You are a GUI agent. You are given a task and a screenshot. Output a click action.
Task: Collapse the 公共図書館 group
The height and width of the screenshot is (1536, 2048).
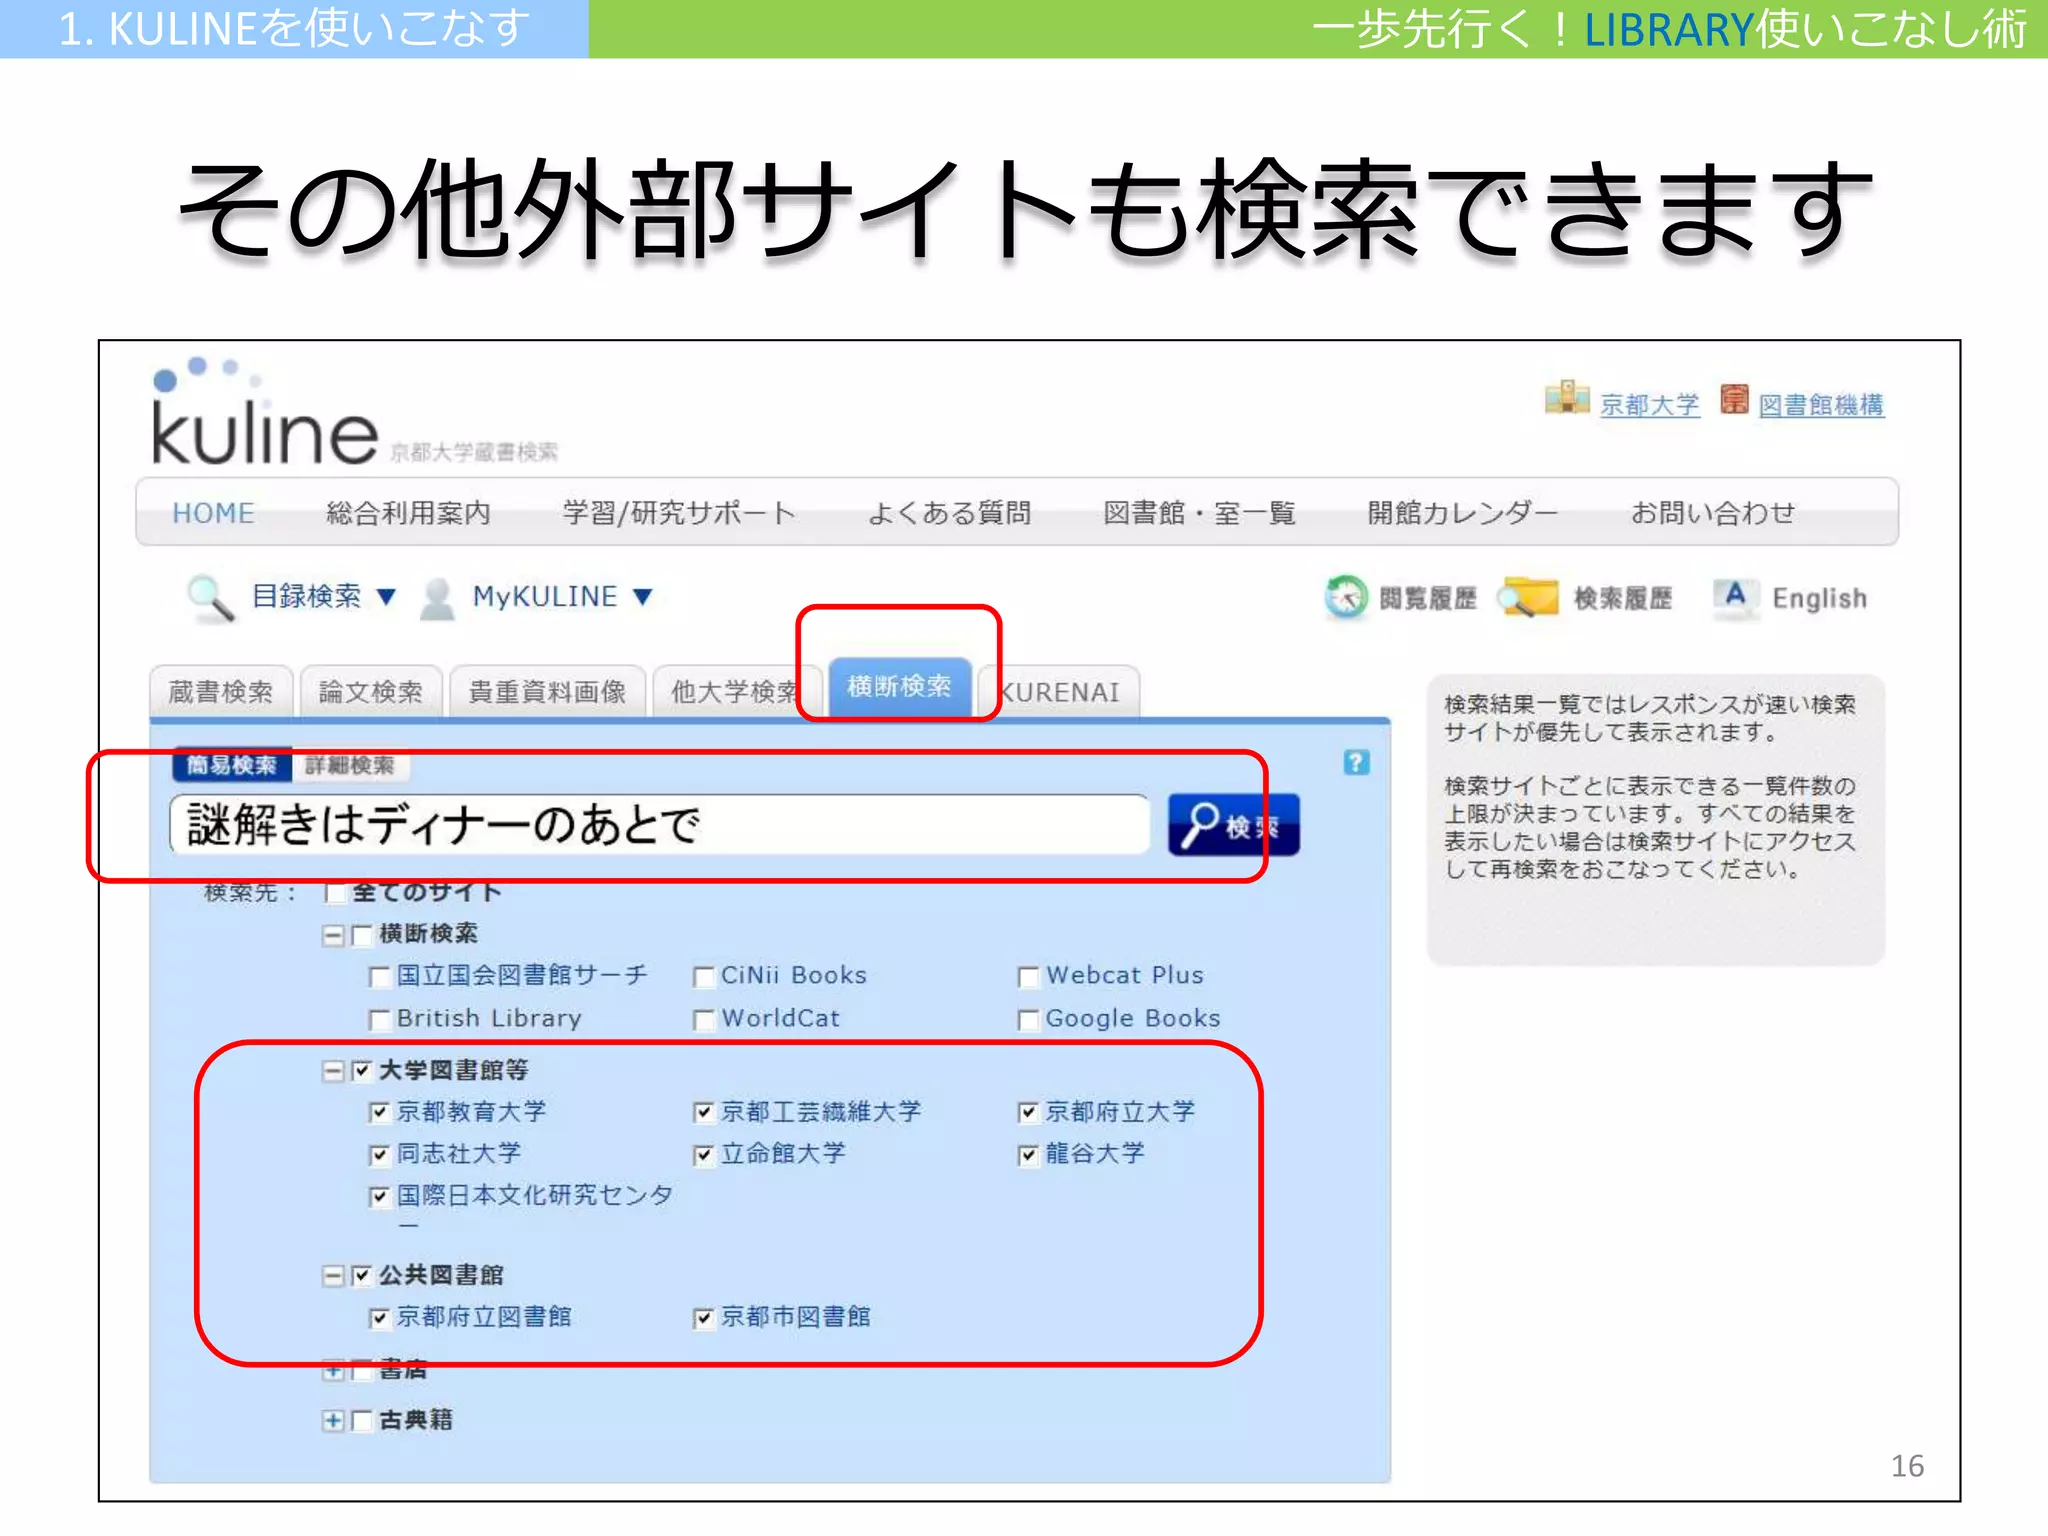333,1276
